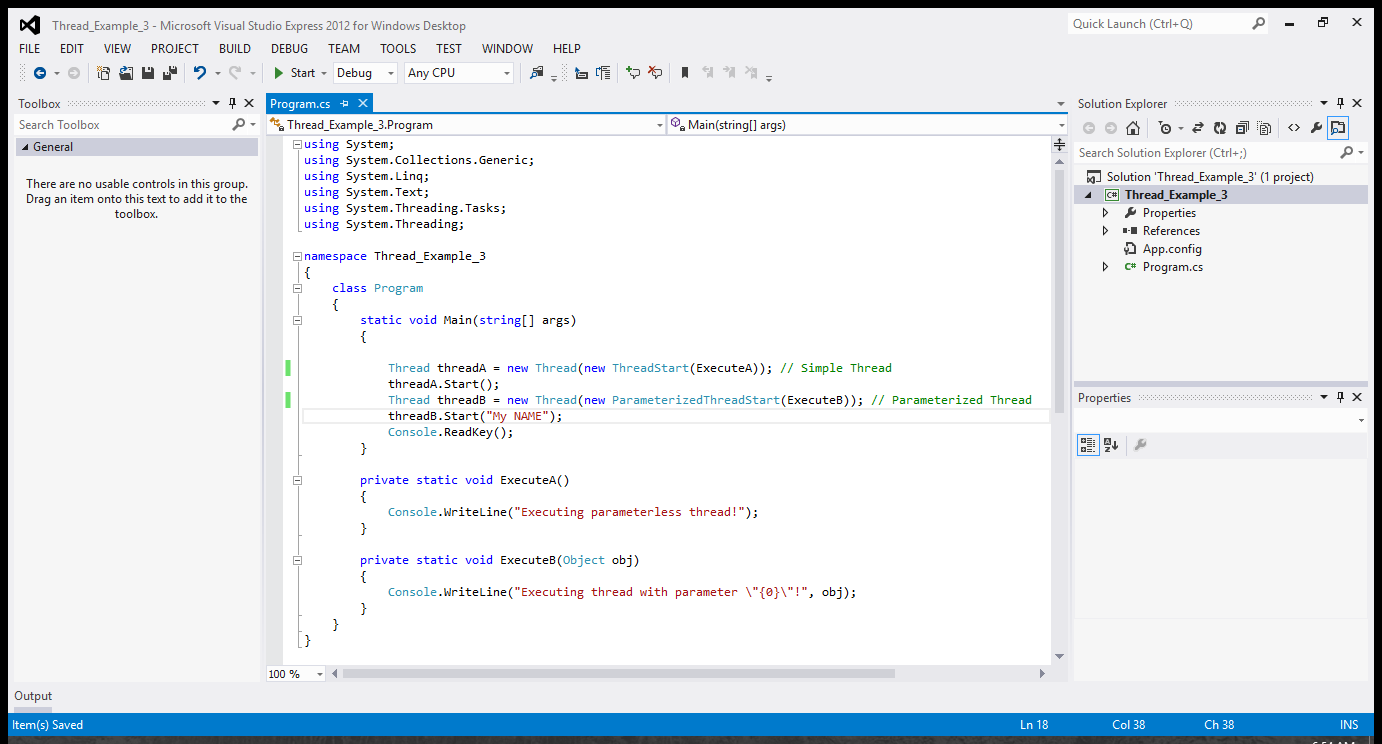Close the Toolbox panel
1382x744 pixels.
[248, 103]
